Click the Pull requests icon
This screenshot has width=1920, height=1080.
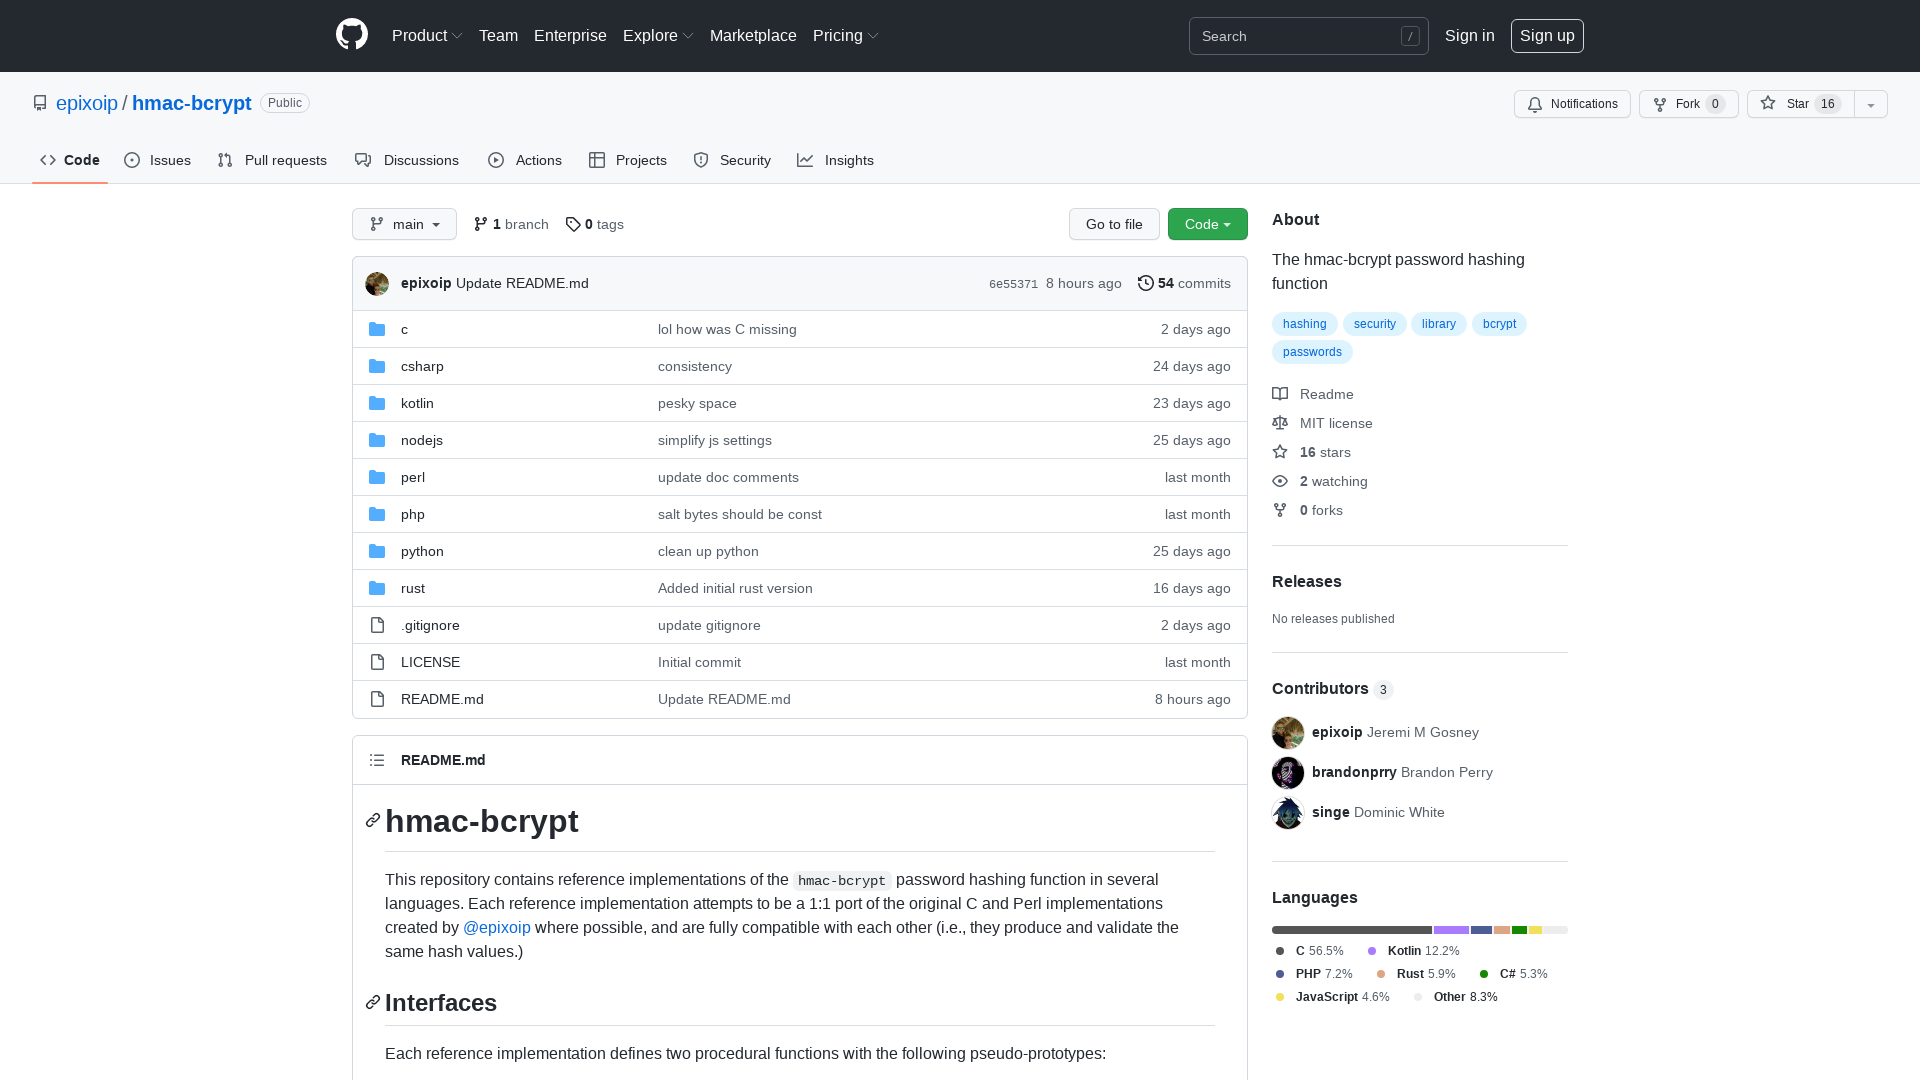point(224,160)
